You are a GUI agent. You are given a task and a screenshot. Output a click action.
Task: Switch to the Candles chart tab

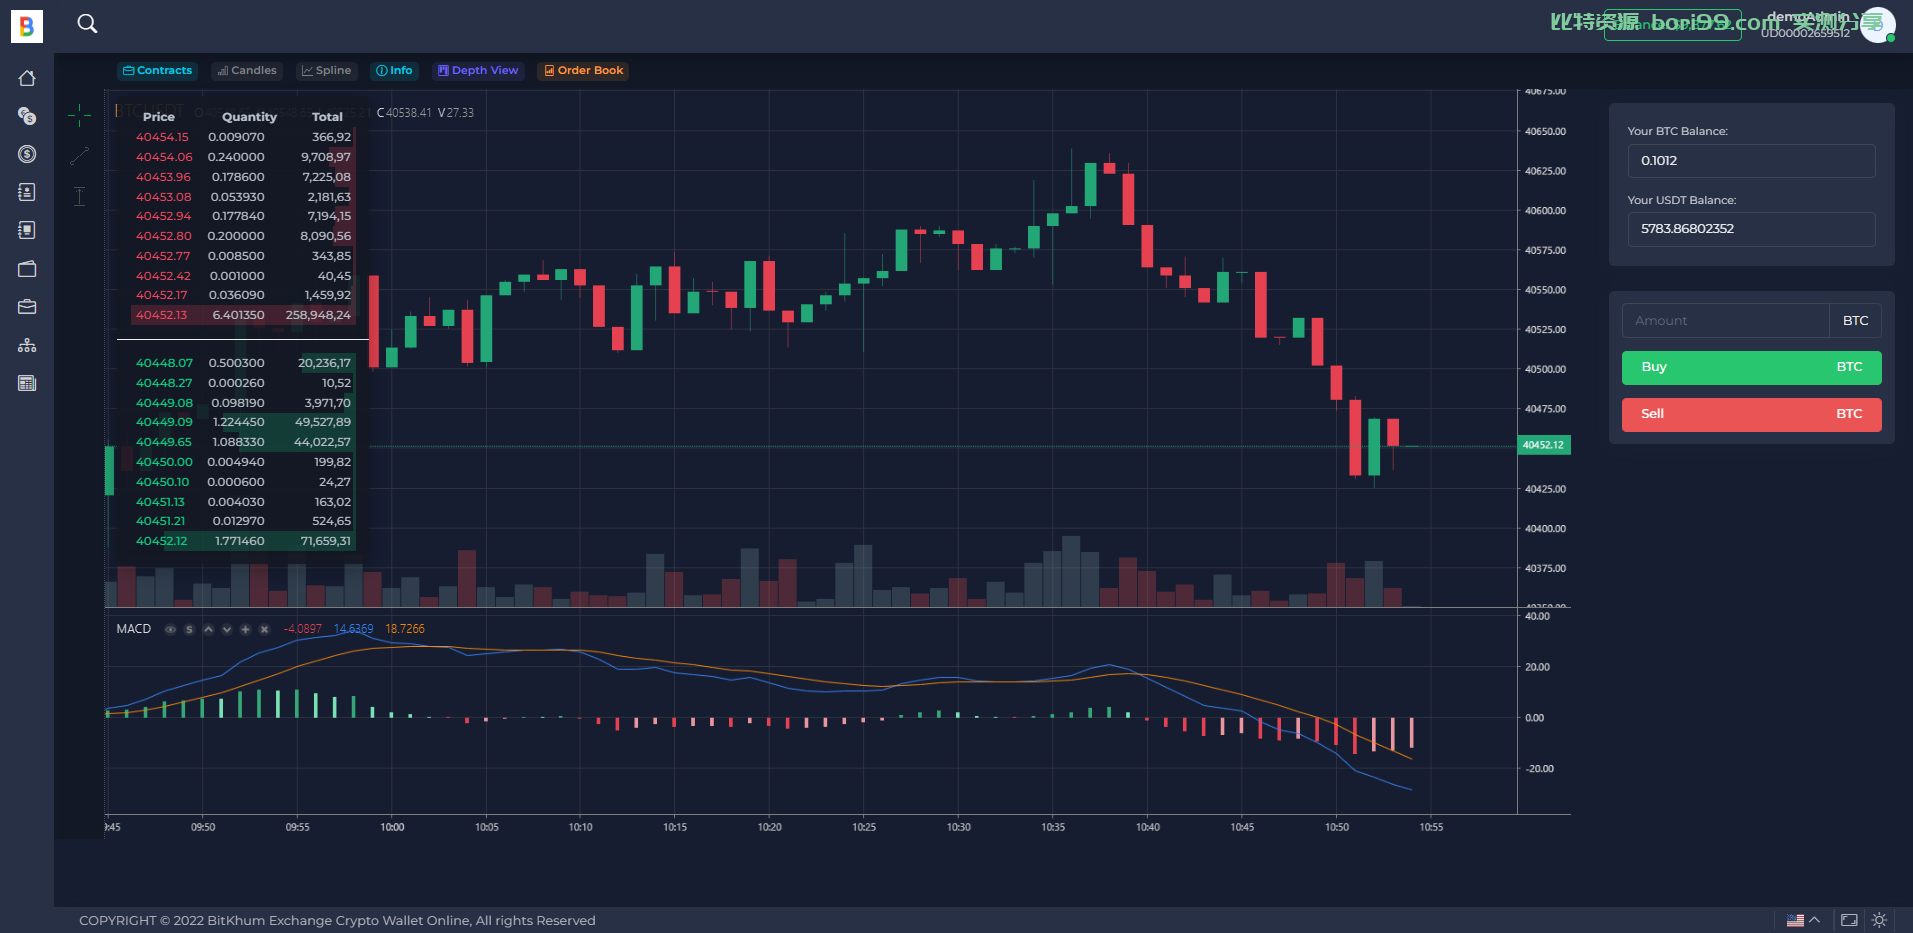click(247, 71)
